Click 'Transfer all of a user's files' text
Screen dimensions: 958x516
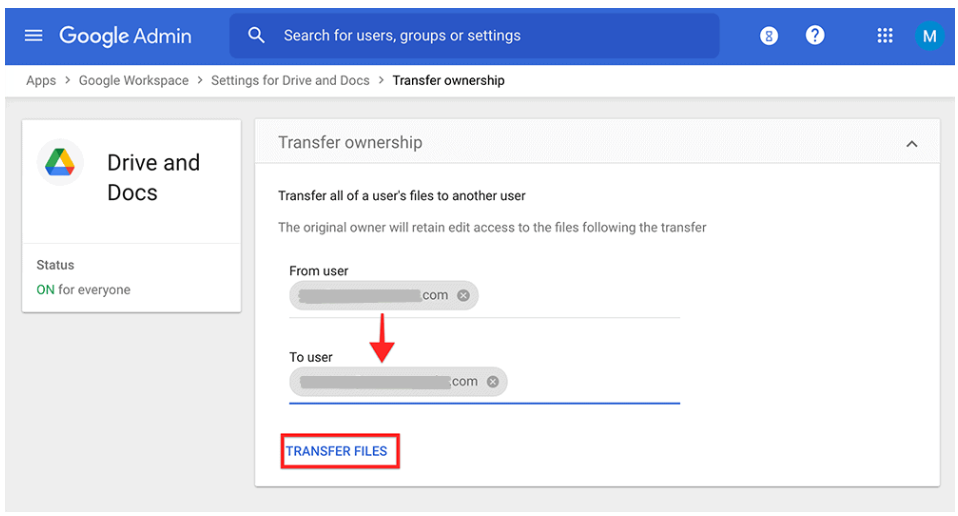coord(401,196)
